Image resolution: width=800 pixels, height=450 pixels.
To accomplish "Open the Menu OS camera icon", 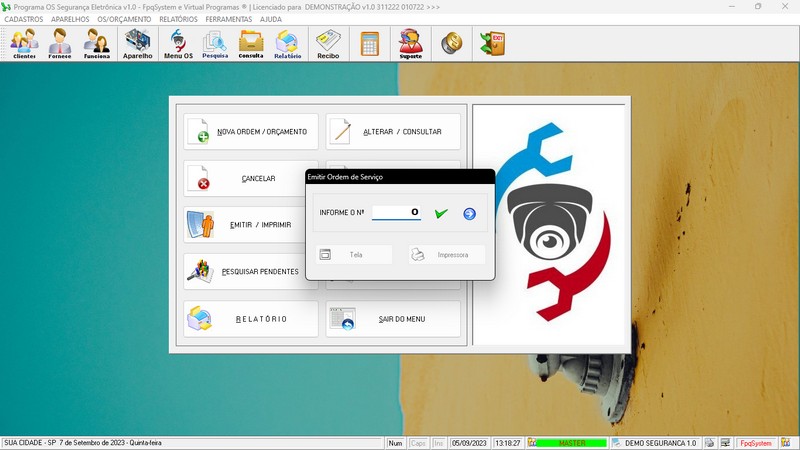I will (x=178, y=44).
